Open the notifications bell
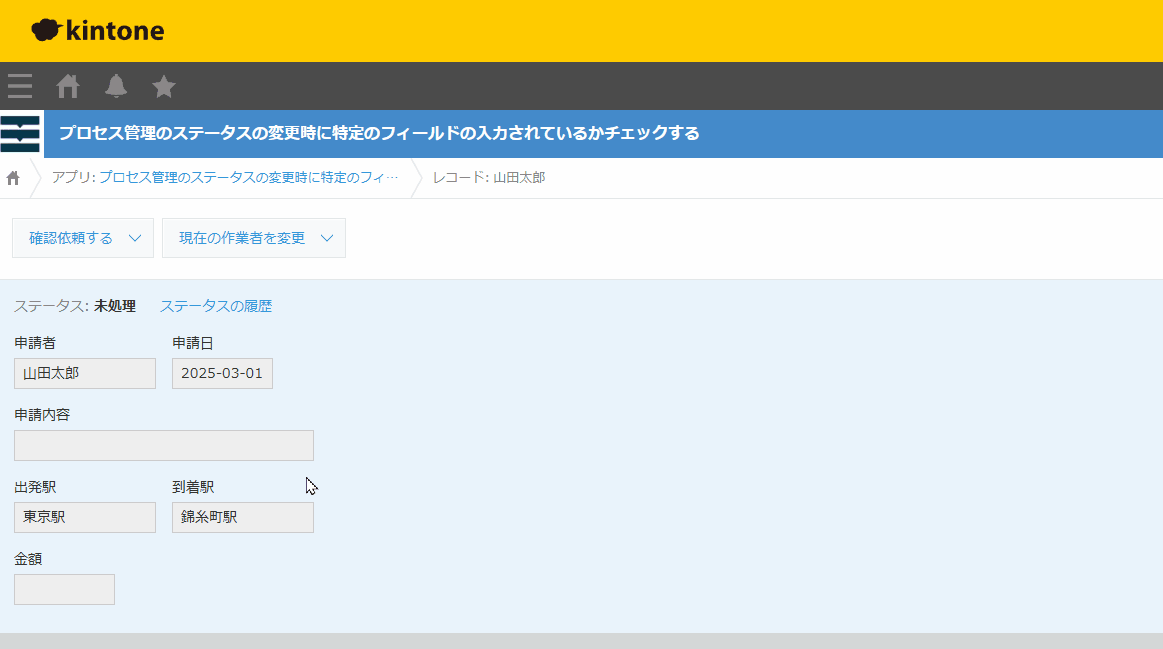 pos(116,87)
